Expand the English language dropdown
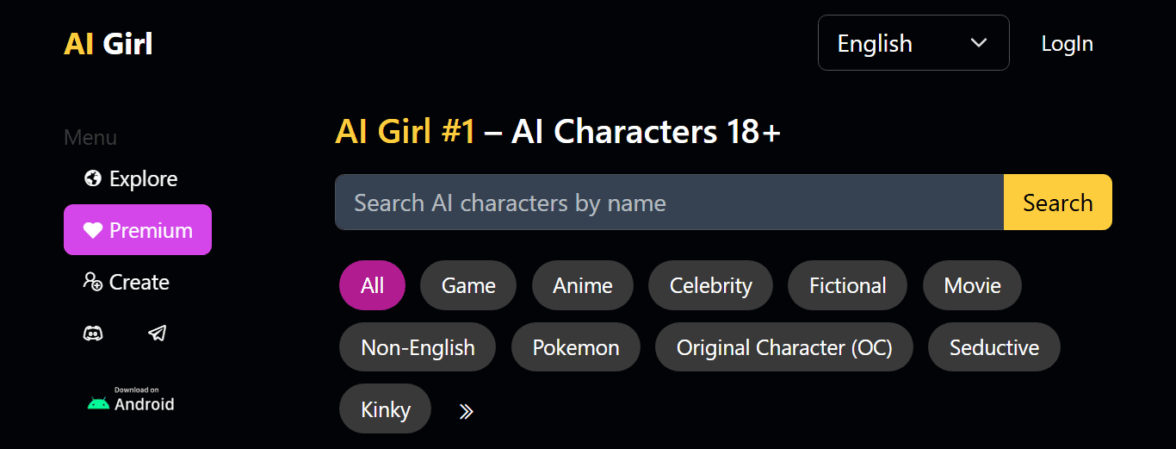Viewport: 1176px width, 449px height. pos(913,43)
